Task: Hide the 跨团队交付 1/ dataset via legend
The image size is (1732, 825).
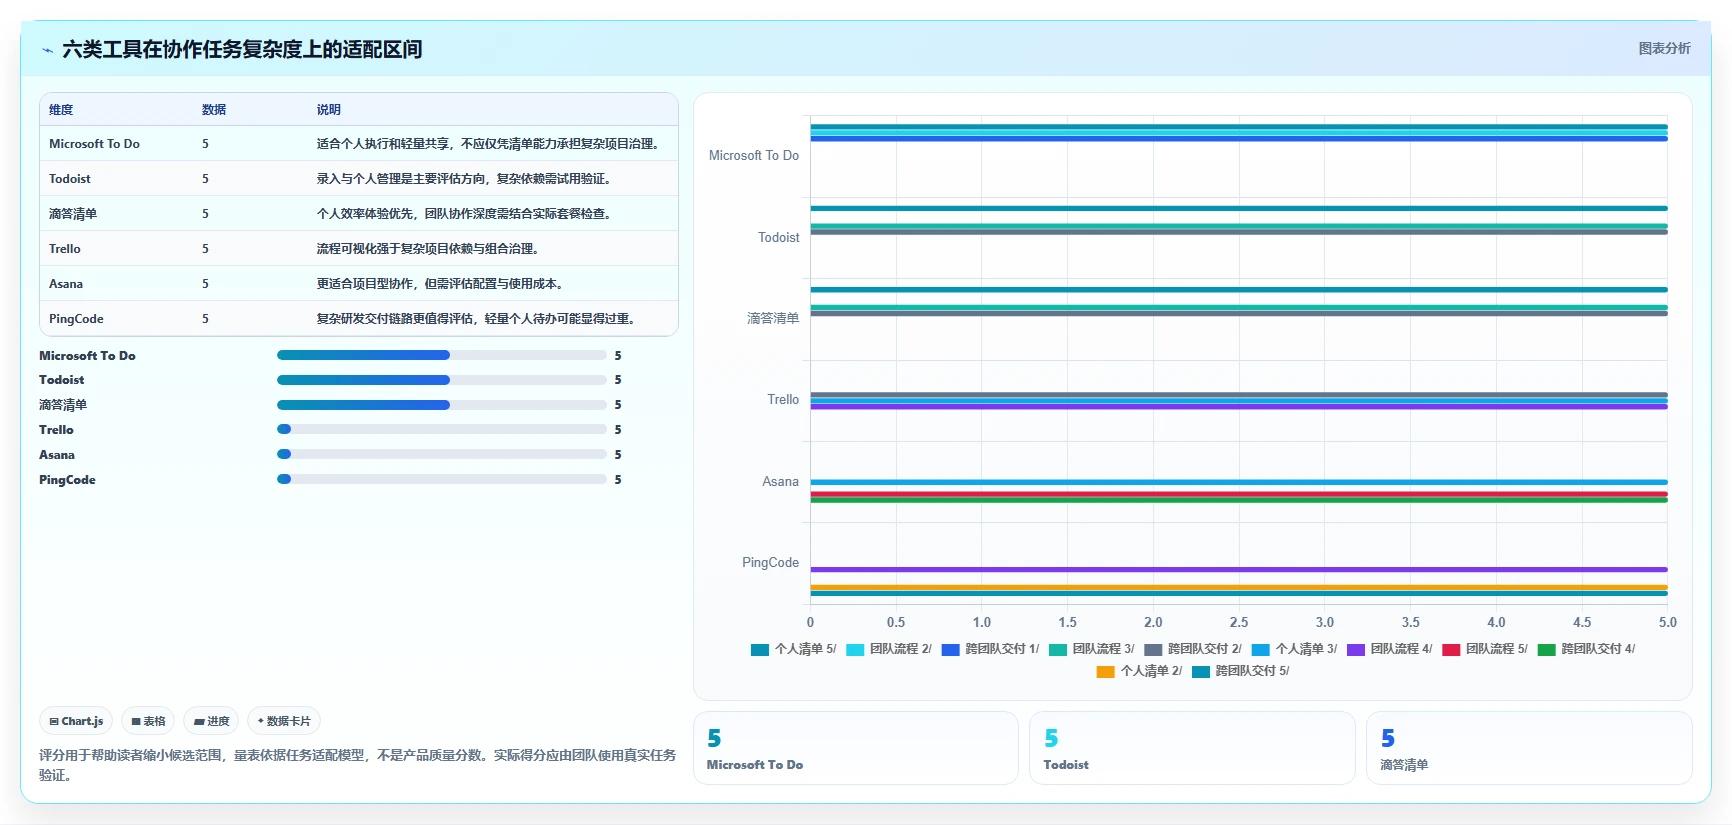Action: (990, 649)
